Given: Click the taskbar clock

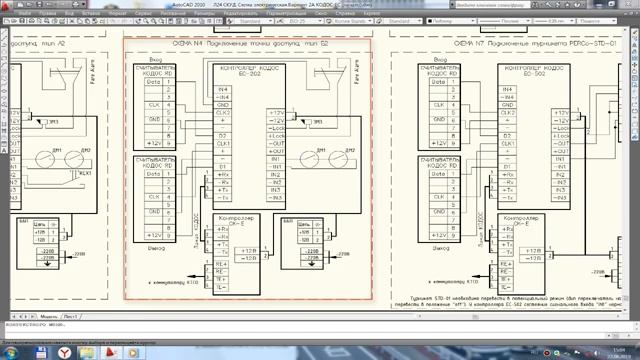Looking at the screenshot, I should [x=618, y=353].
